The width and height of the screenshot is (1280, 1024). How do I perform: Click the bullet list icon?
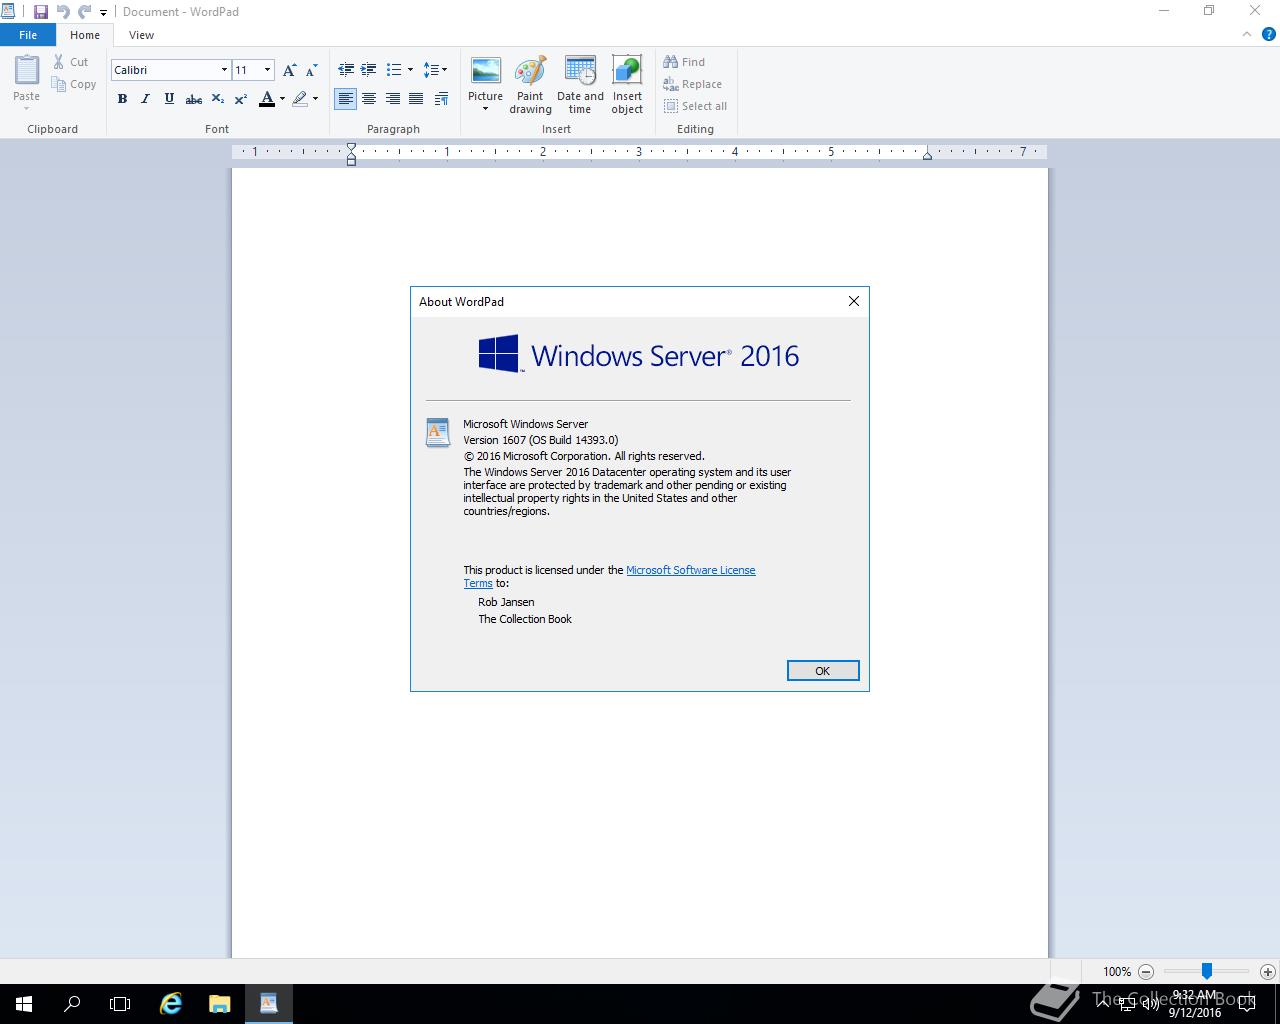click(x=394, y=70)
